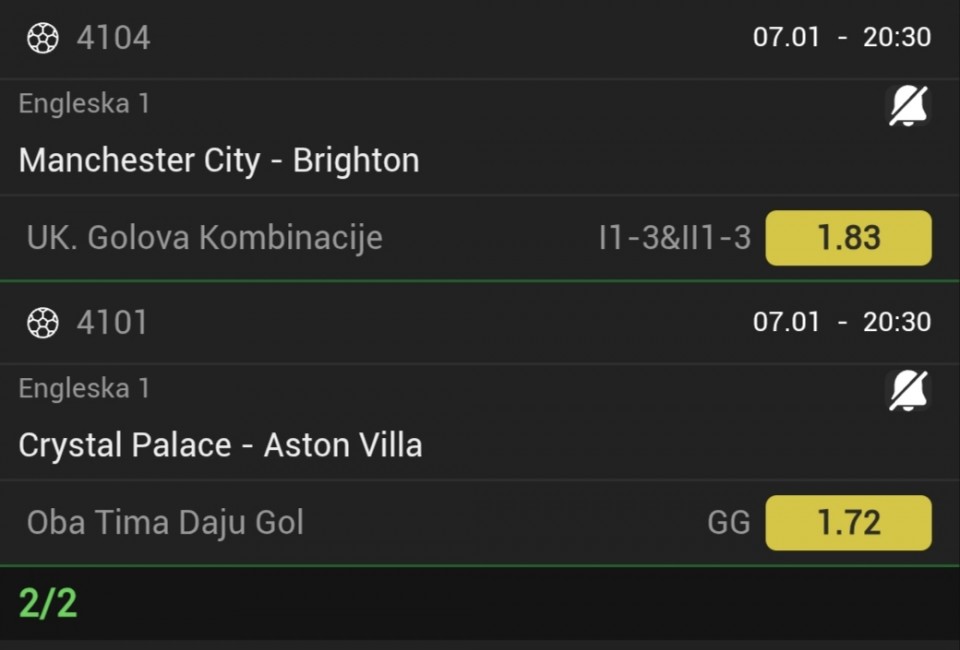Toggle the muted bell for Crystal Palace - Aston Villa

(908, 390)
